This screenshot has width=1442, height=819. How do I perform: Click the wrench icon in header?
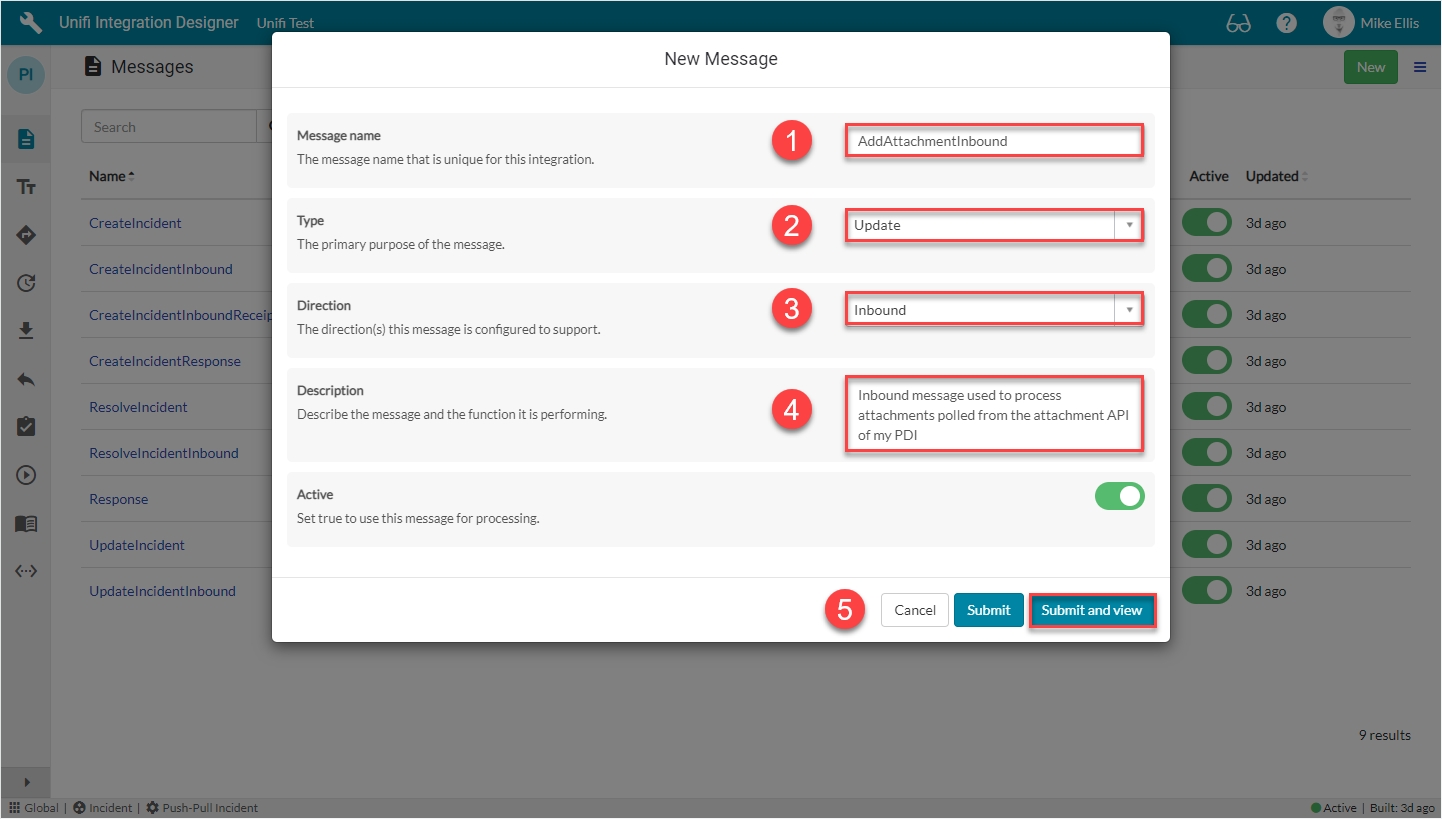tap(30, 22)
